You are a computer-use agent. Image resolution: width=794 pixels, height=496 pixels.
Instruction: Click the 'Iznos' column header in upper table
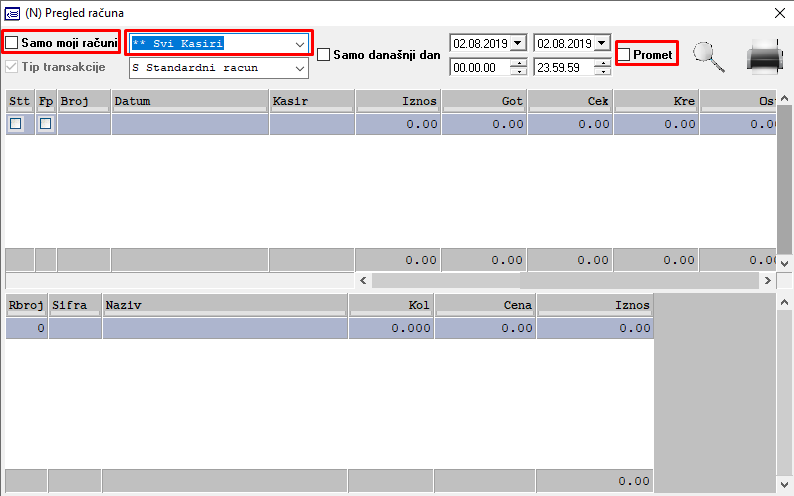click(x=398, y=101)
